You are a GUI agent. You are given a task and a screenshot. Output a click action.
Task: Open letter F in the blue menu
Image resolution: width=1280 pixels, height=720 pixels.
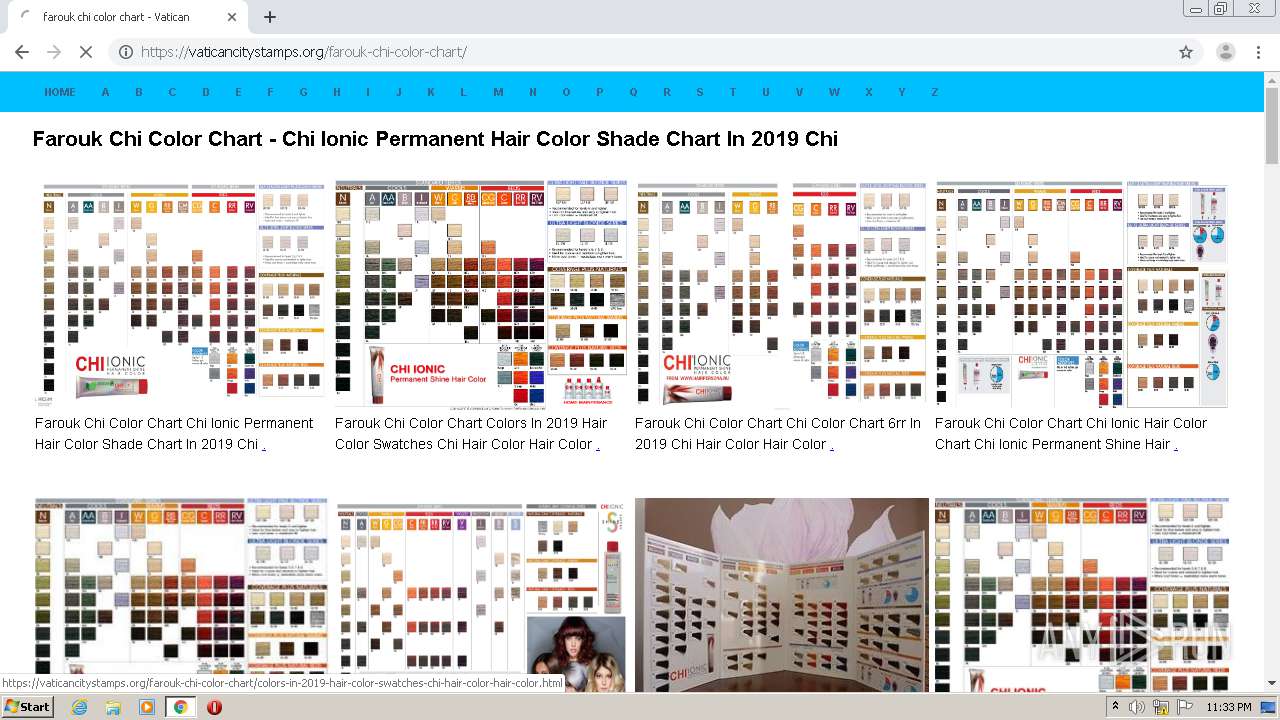(270, 92)
